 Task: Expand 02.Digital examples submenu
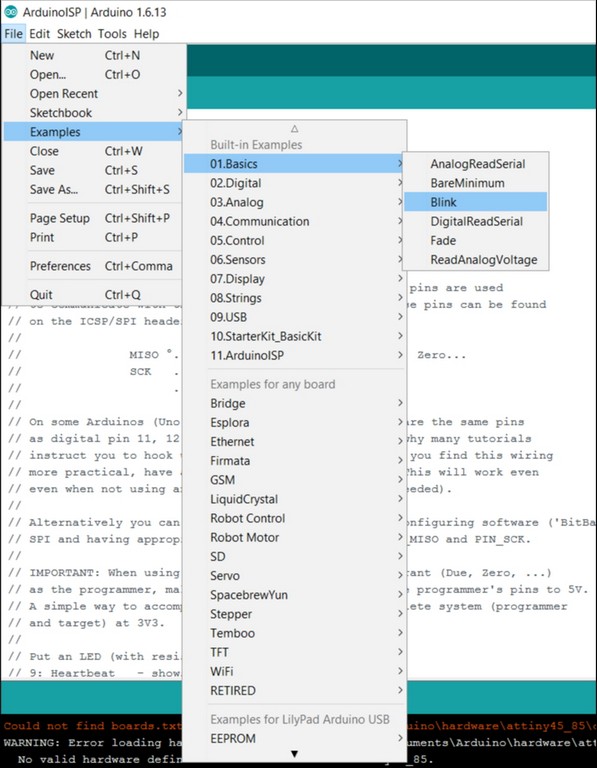(294, 183)
